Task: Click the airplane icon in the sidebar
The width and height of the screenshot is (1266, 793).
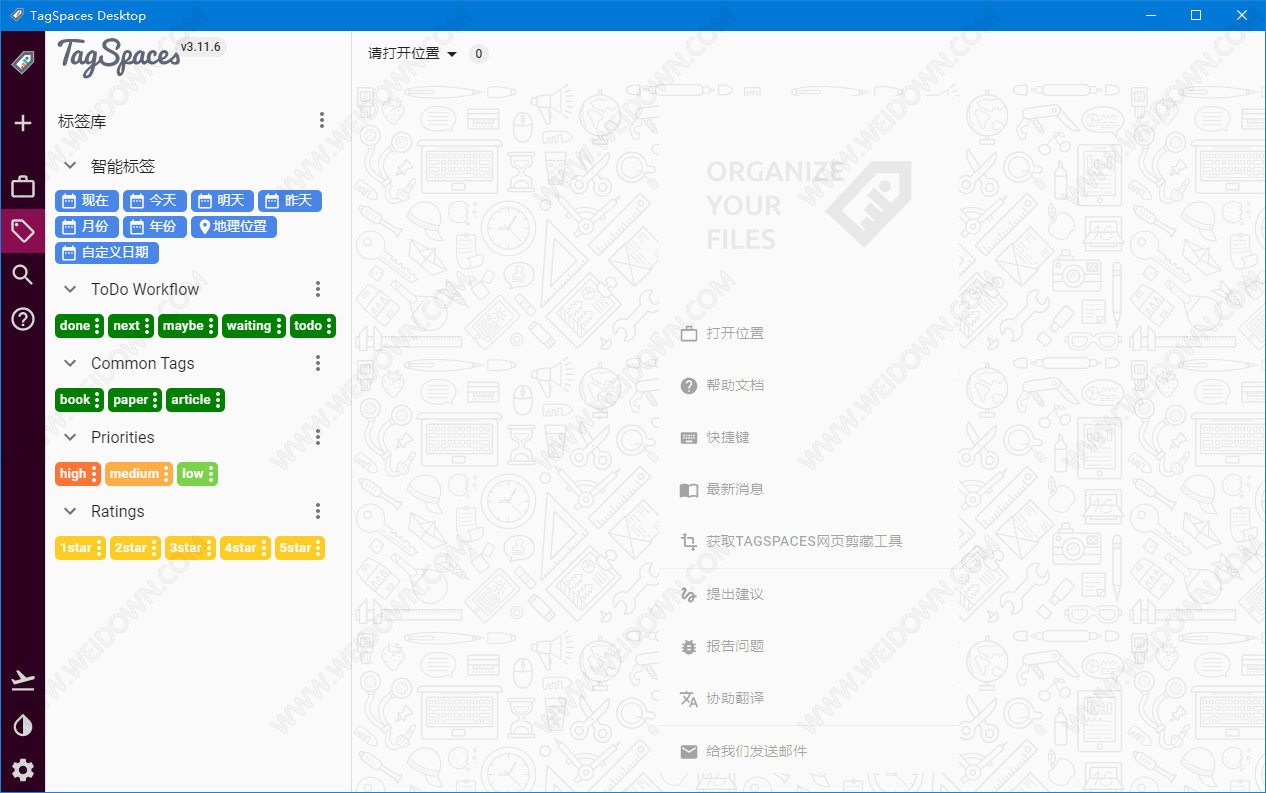Action: click(x=22, y=681)
